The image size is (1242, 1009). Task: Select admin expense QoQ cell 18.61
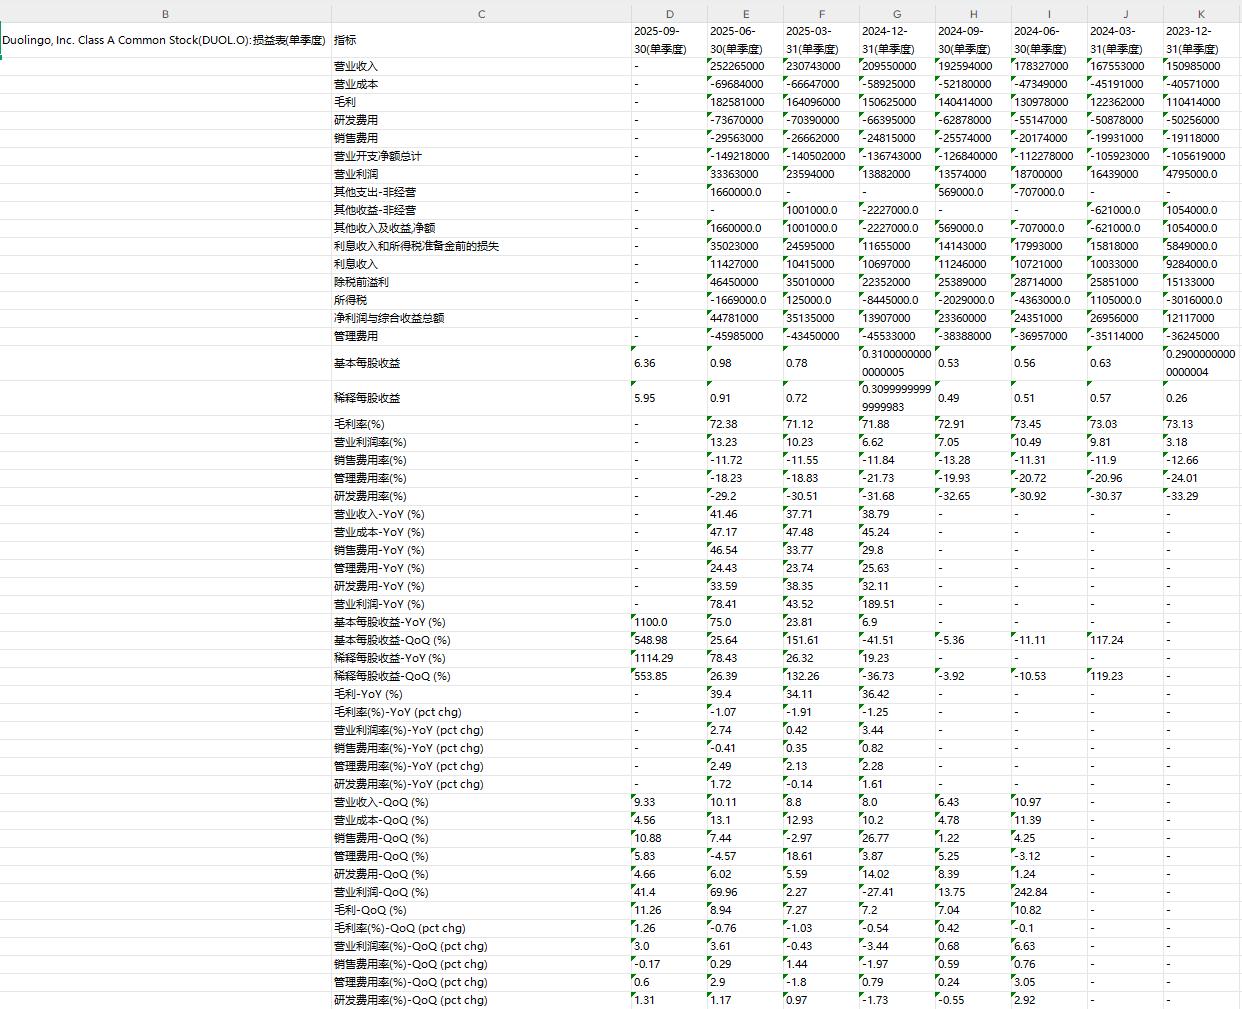point(821,856)
